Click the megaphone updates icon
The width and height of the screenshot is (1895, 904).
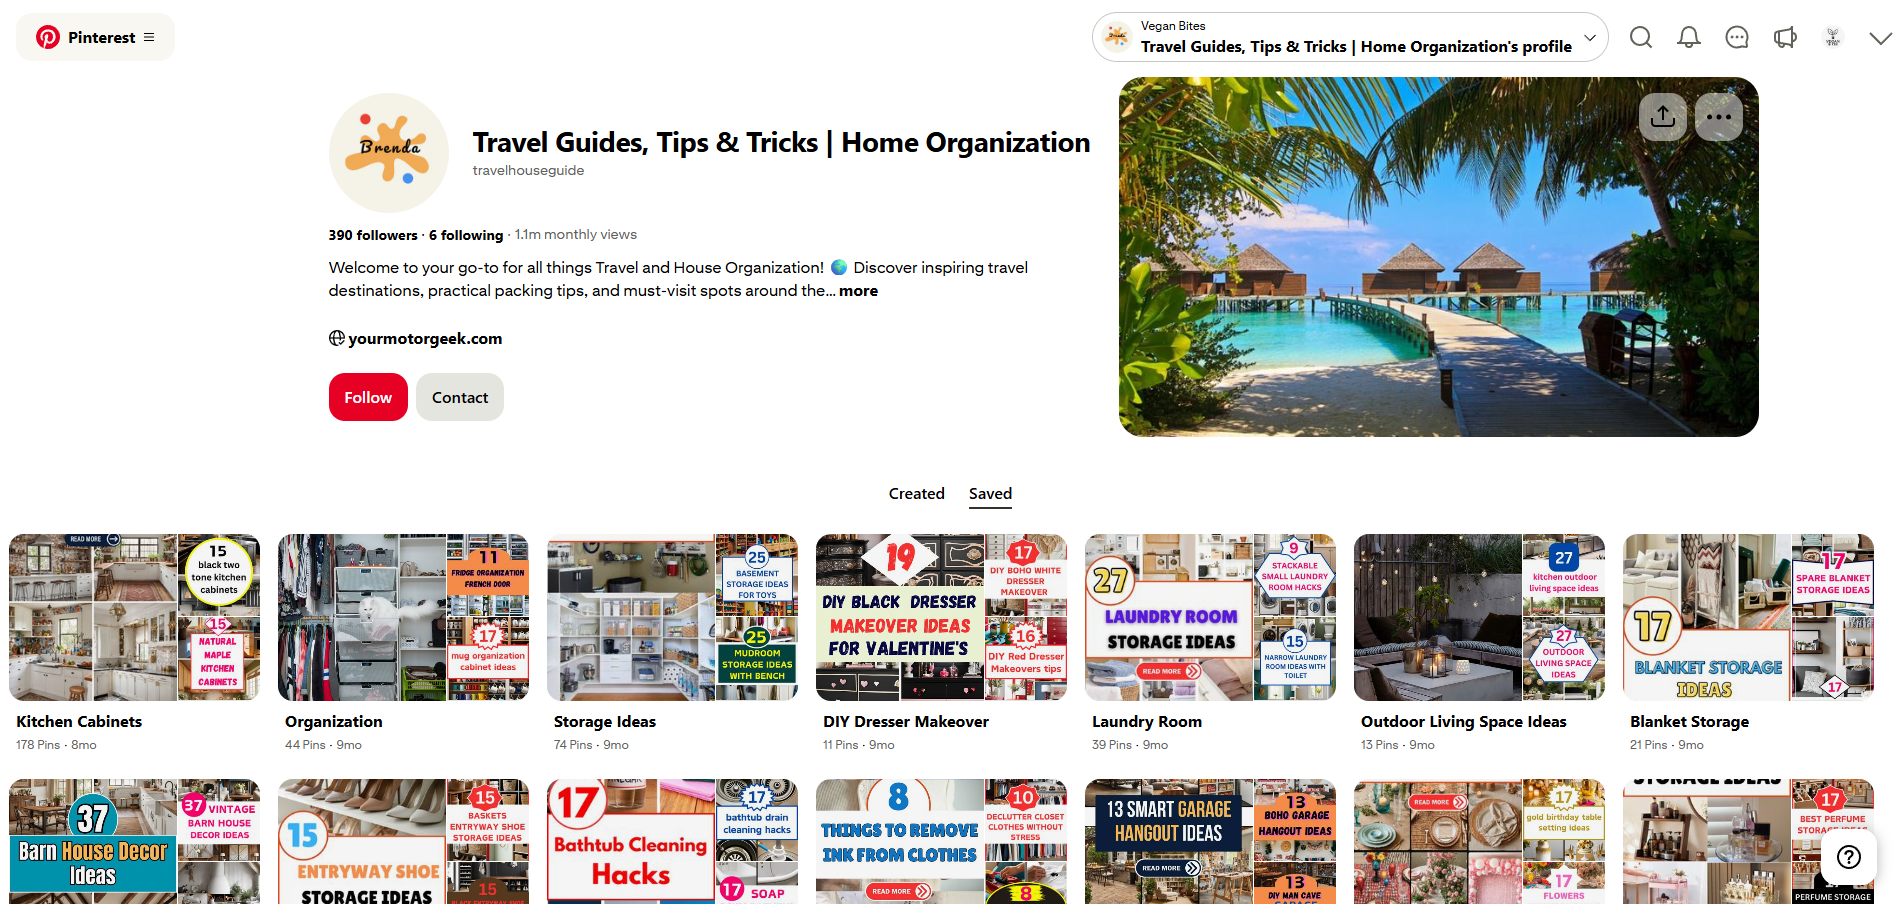(1785, 37)
